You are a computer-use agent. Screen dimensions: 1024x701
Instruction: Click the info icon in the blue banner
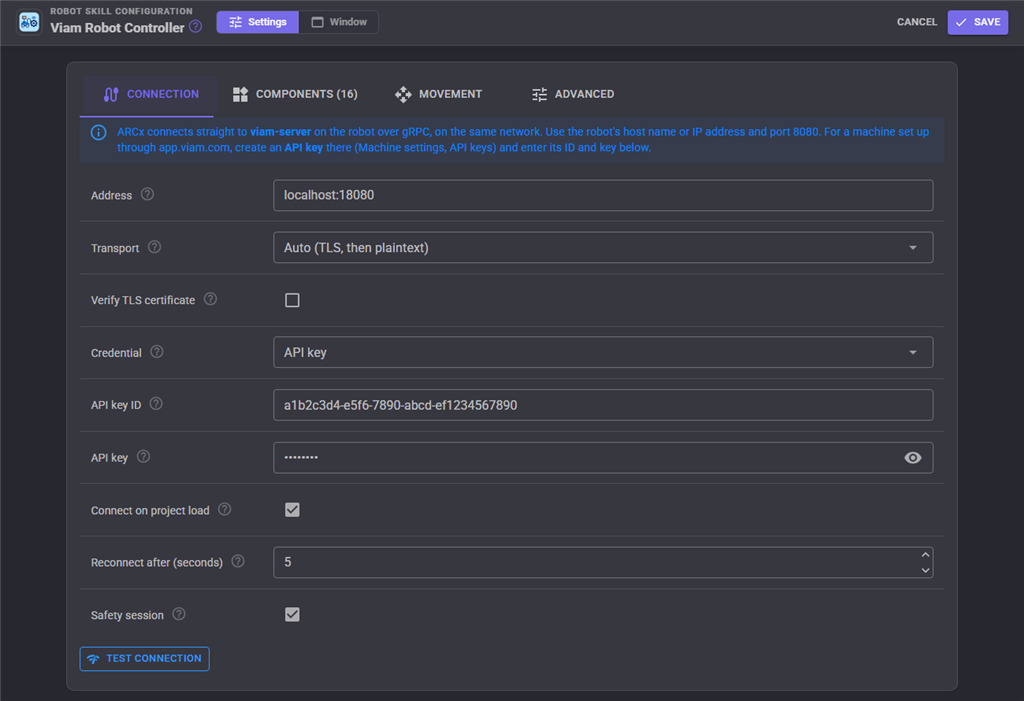(x=99, y=133)
